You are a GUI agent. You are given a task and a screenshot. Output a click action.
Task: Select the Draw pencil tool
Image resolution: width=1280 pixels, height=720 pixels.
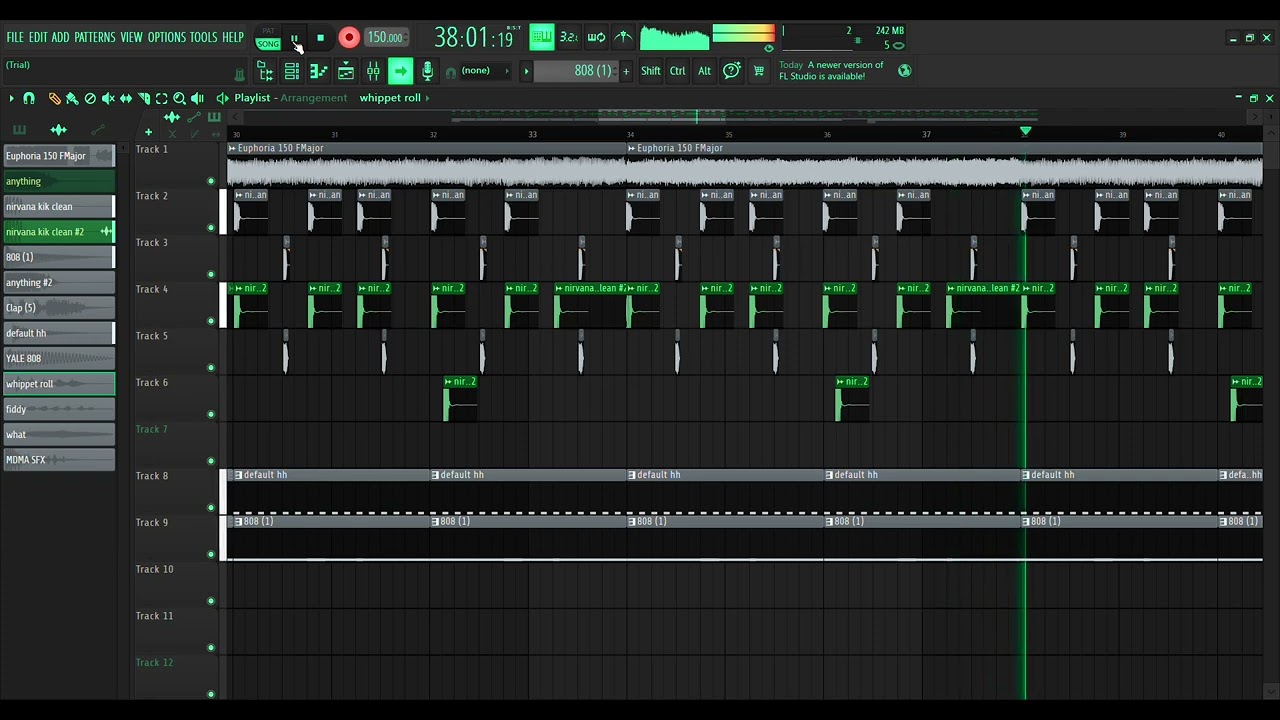click(54, 98)
